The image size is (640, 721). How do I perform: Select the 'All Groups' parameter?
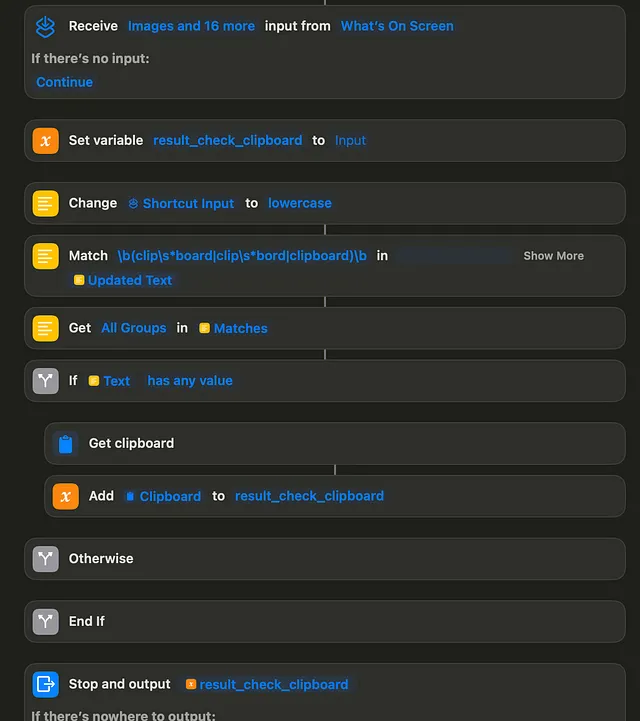coord(134,328)
